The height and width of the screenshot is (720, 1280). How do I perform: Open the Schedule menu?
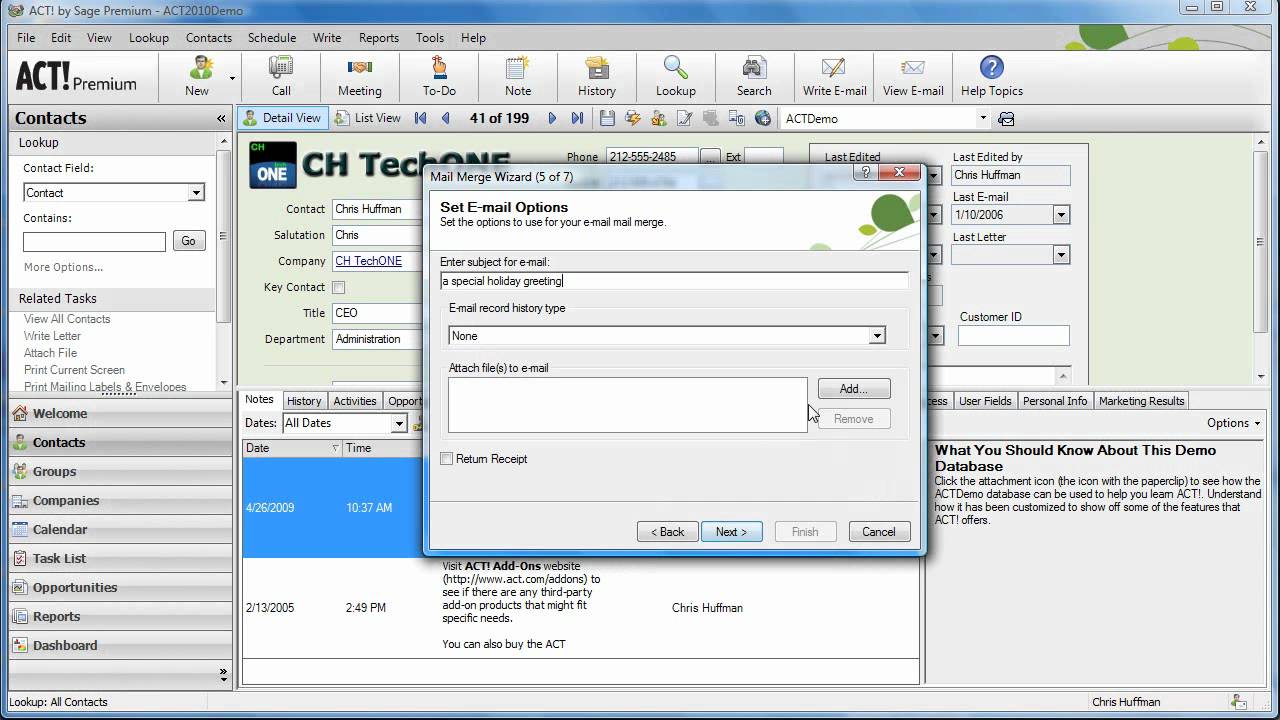(x=272, y=38)
